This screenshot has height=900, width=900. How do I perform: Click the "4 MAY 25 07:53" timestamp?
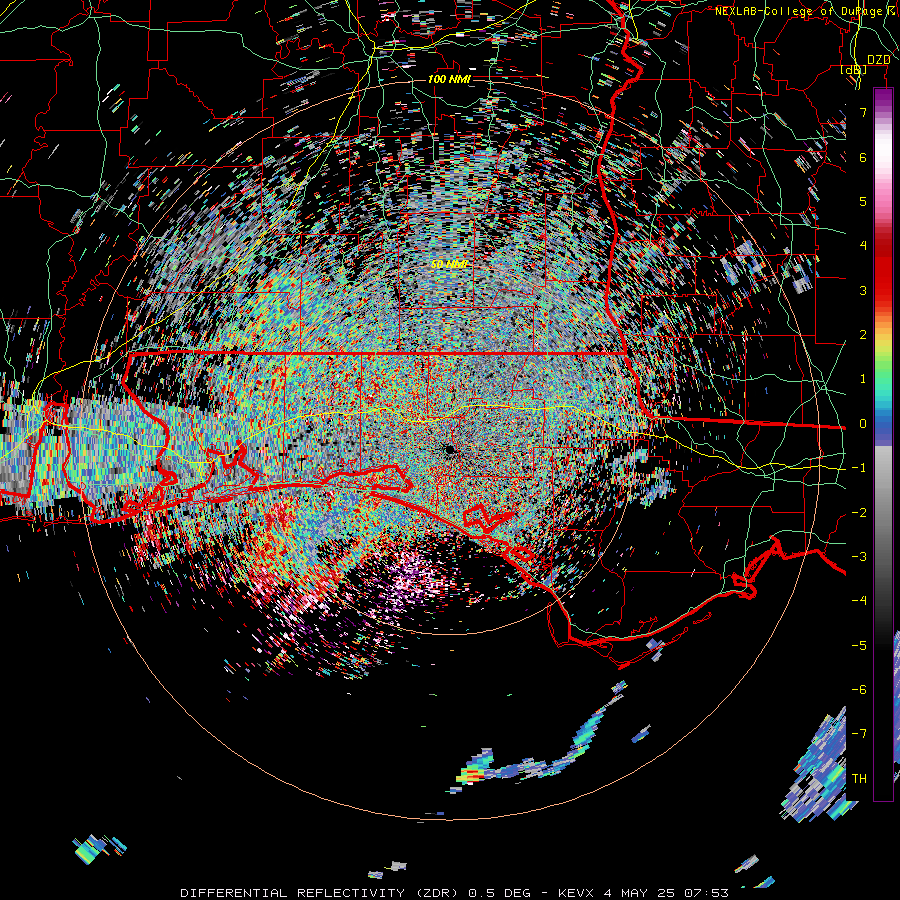666,893
